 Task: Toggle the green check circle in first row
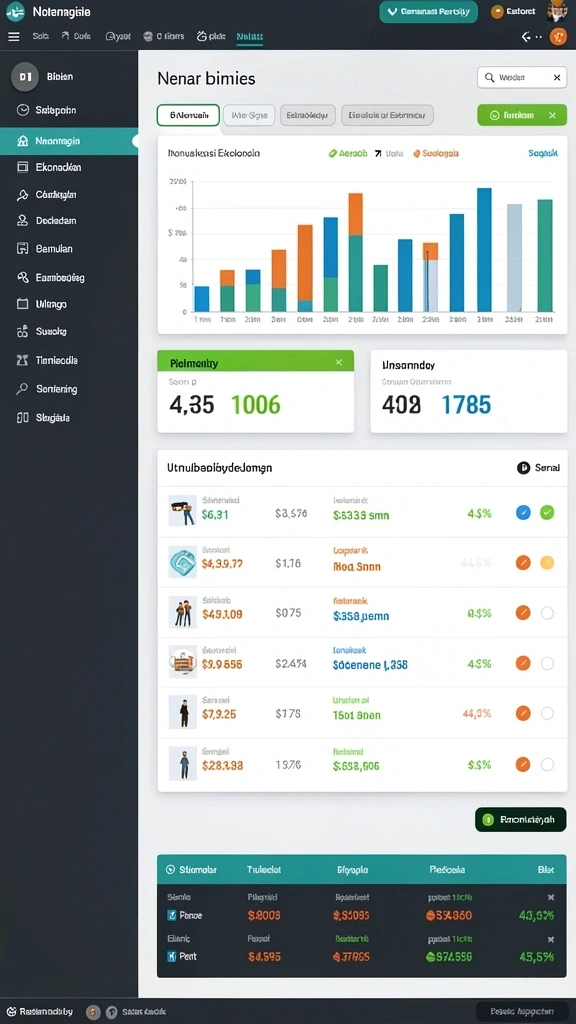coord(547,513)
